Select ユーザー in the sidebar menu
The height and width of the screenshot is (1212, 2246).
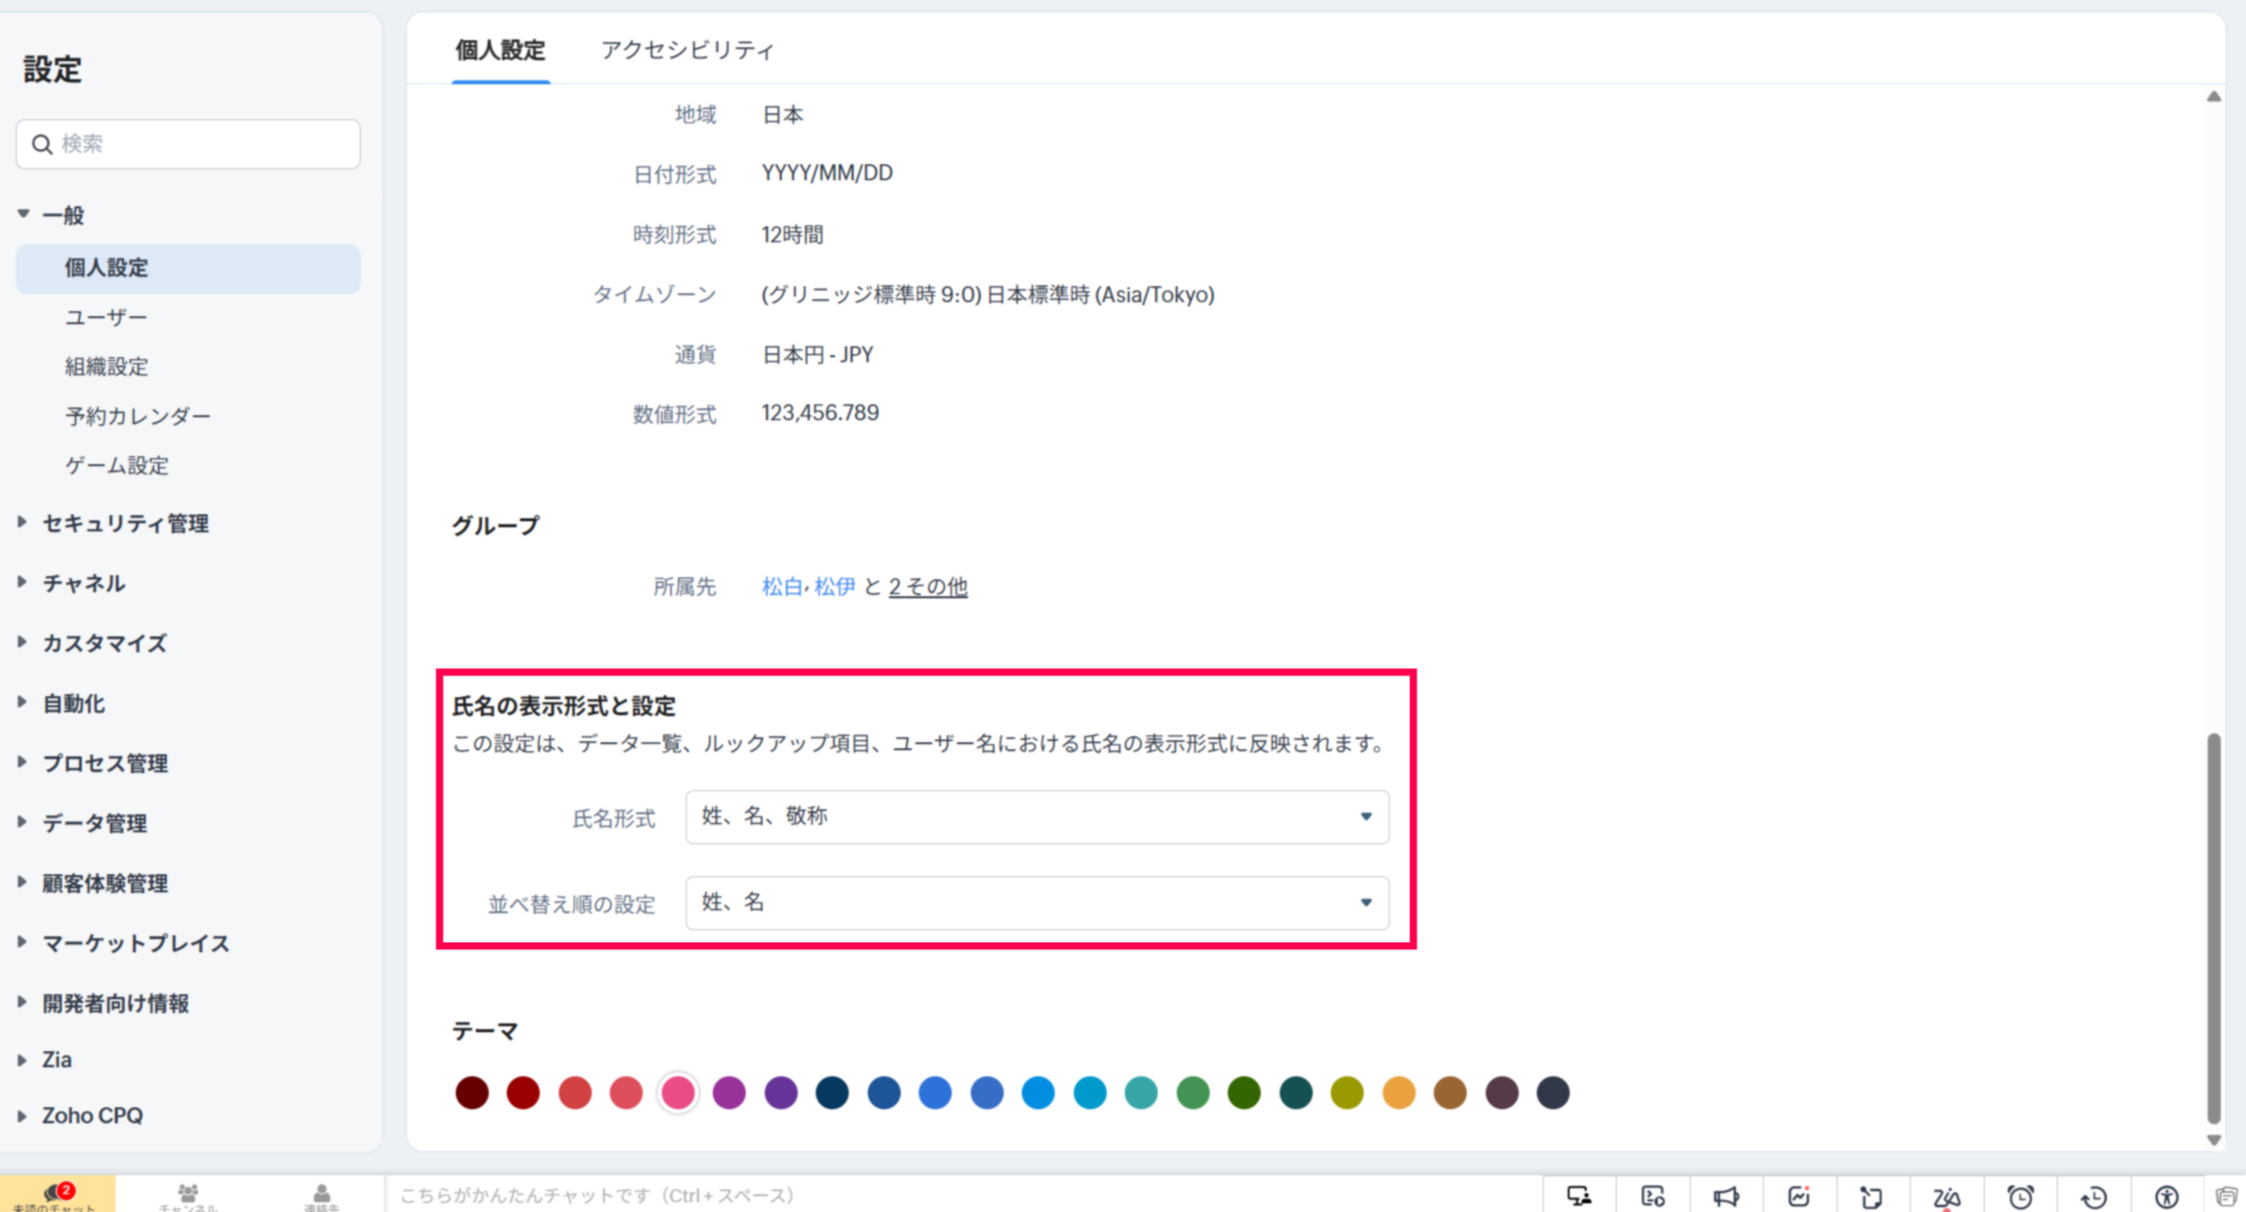pyautogui.click(x=105, y=317)
